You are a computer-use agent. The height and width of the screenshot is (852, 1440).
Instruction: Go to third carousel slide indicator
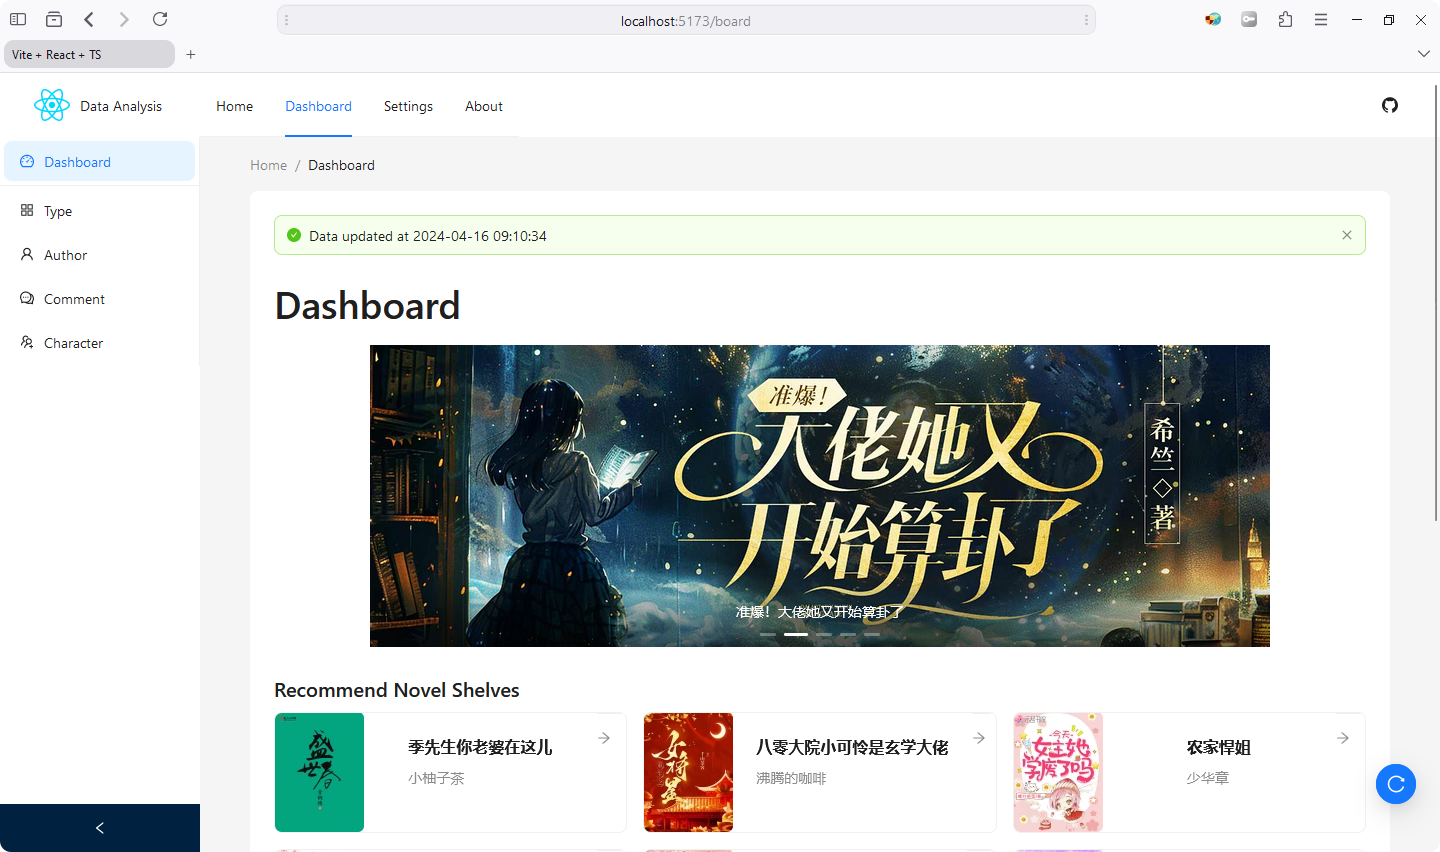(824, 634)
